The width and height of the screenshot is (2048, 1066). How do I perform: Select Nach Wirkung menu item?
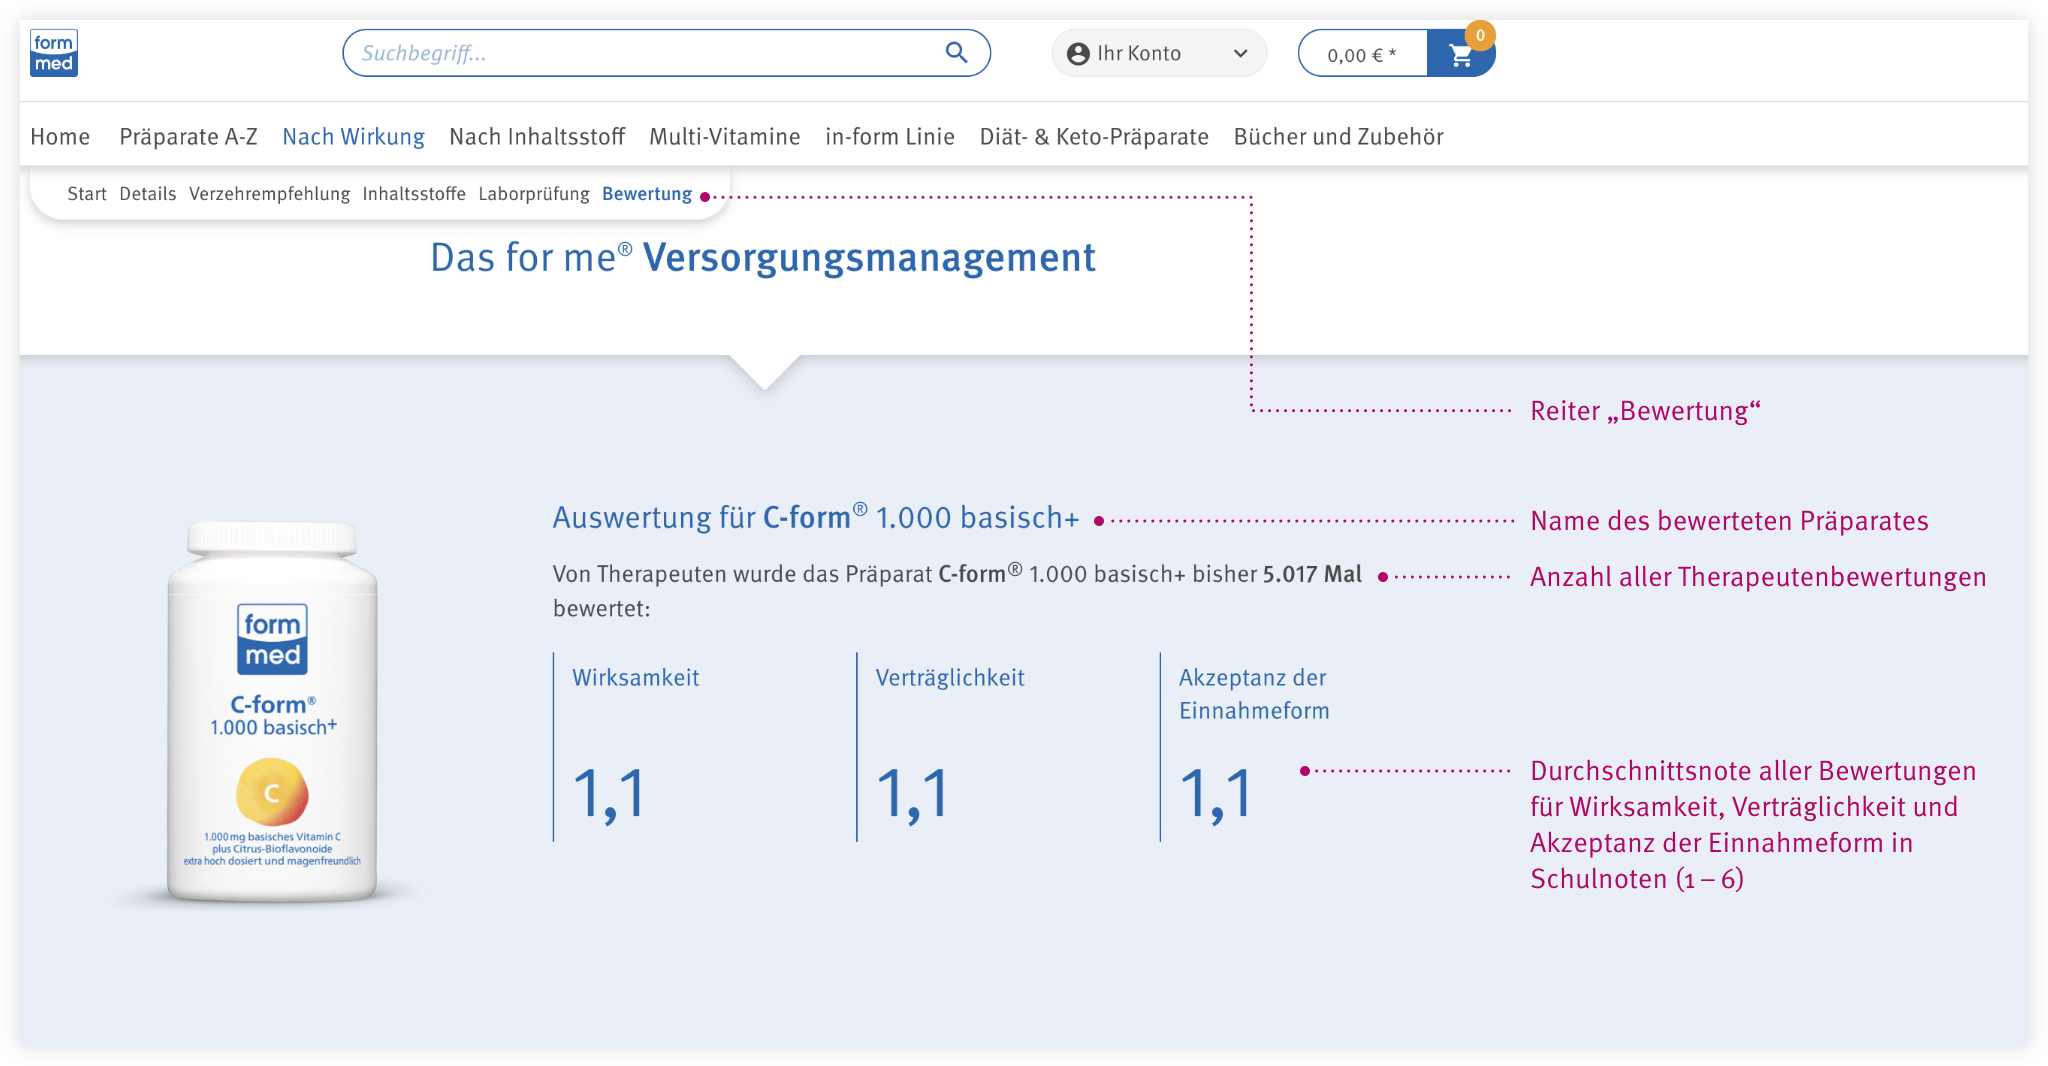(353, 137)
